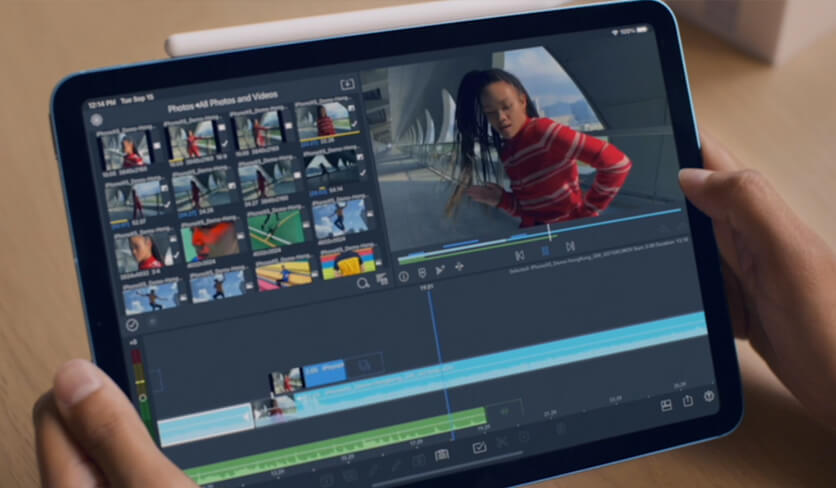
Task: Select the library clip of a face in profile
Action: (144, 251)
